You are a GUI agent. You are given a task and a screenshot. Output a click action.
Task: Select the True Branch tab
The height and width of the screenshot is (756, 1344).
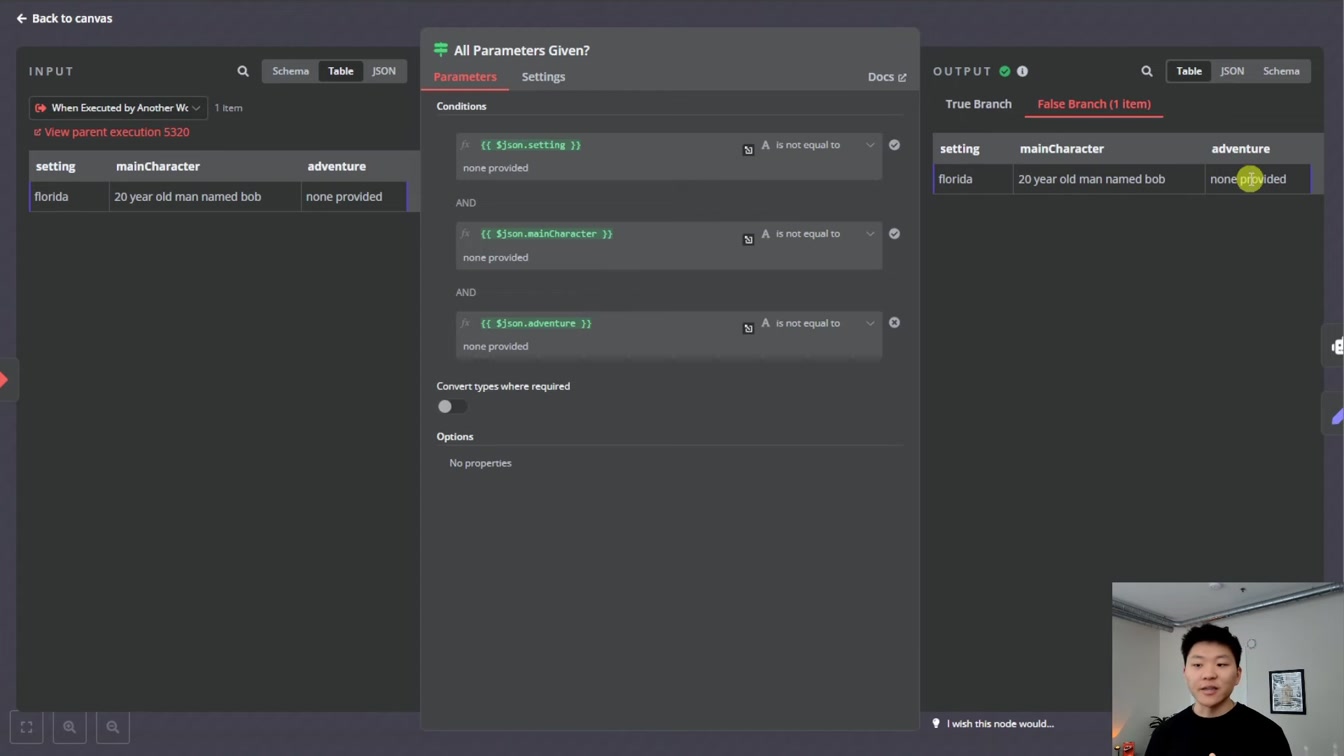978,104
